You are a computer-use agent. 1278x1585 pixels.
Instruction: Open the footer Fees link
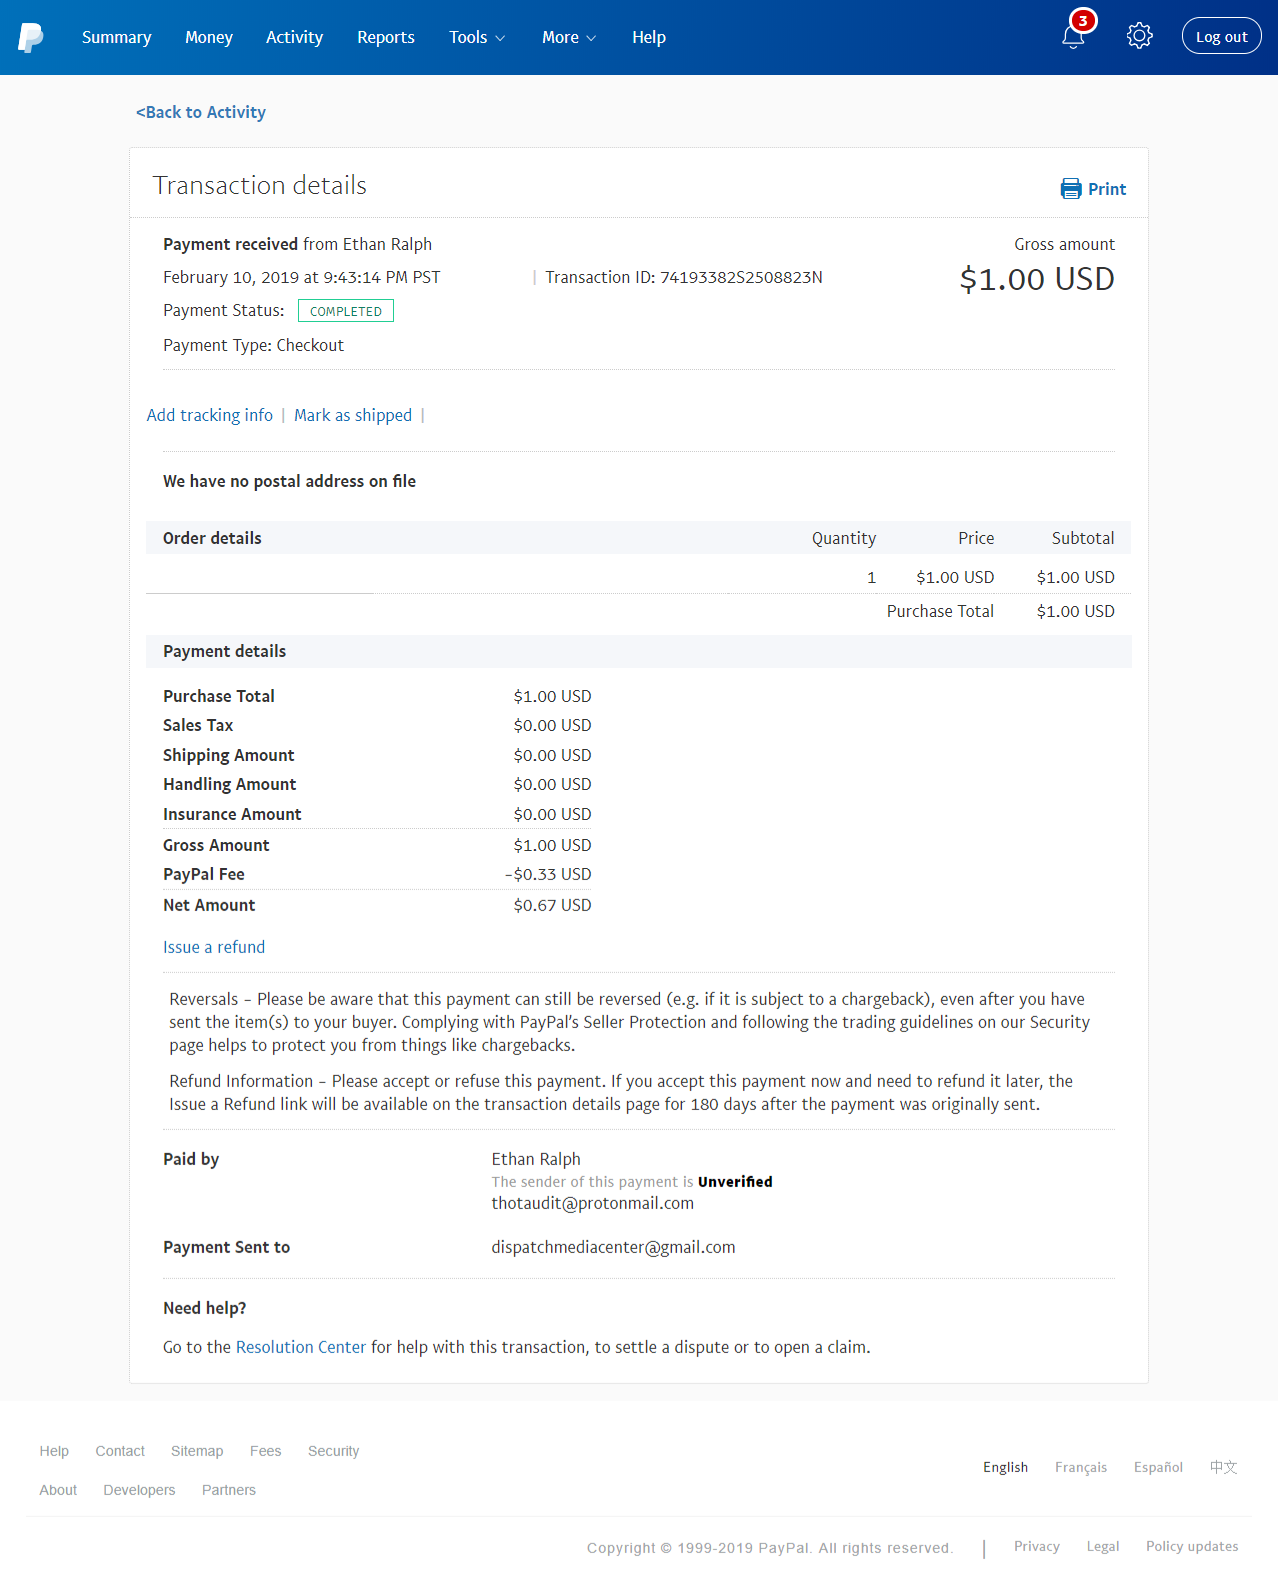click(x=266, y=1451)
